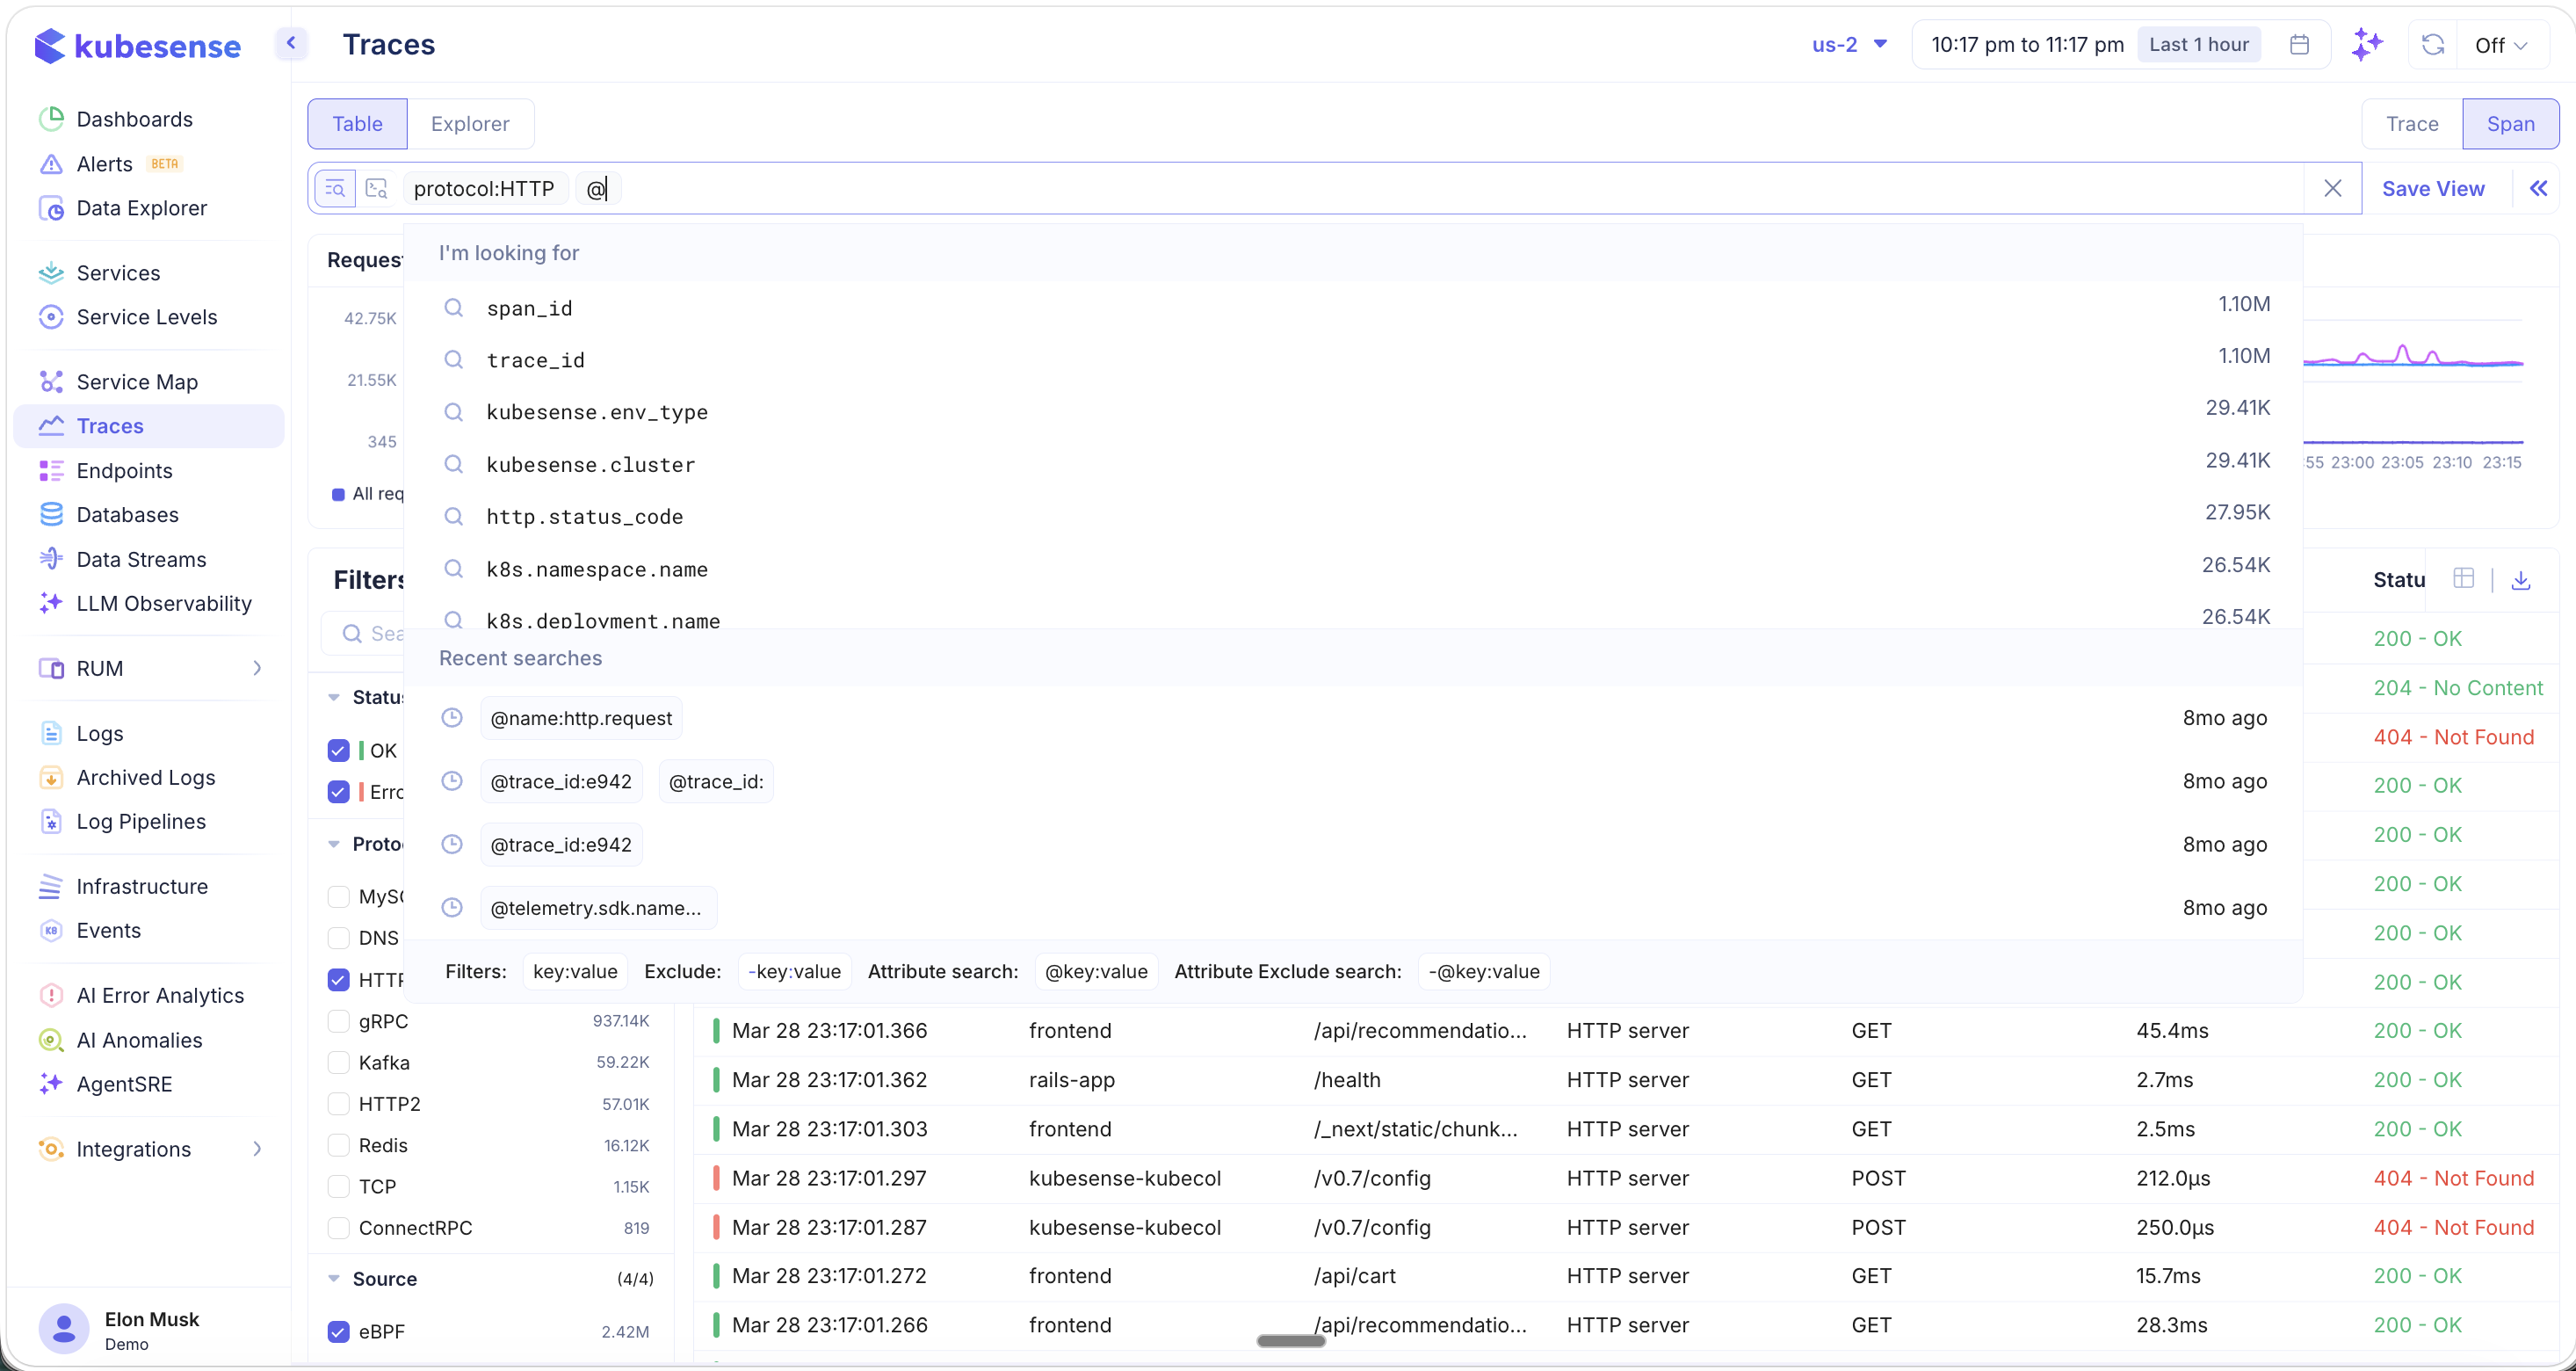
Task: Click the AI sparkles icon near the time range
Action: [2367, 44]
